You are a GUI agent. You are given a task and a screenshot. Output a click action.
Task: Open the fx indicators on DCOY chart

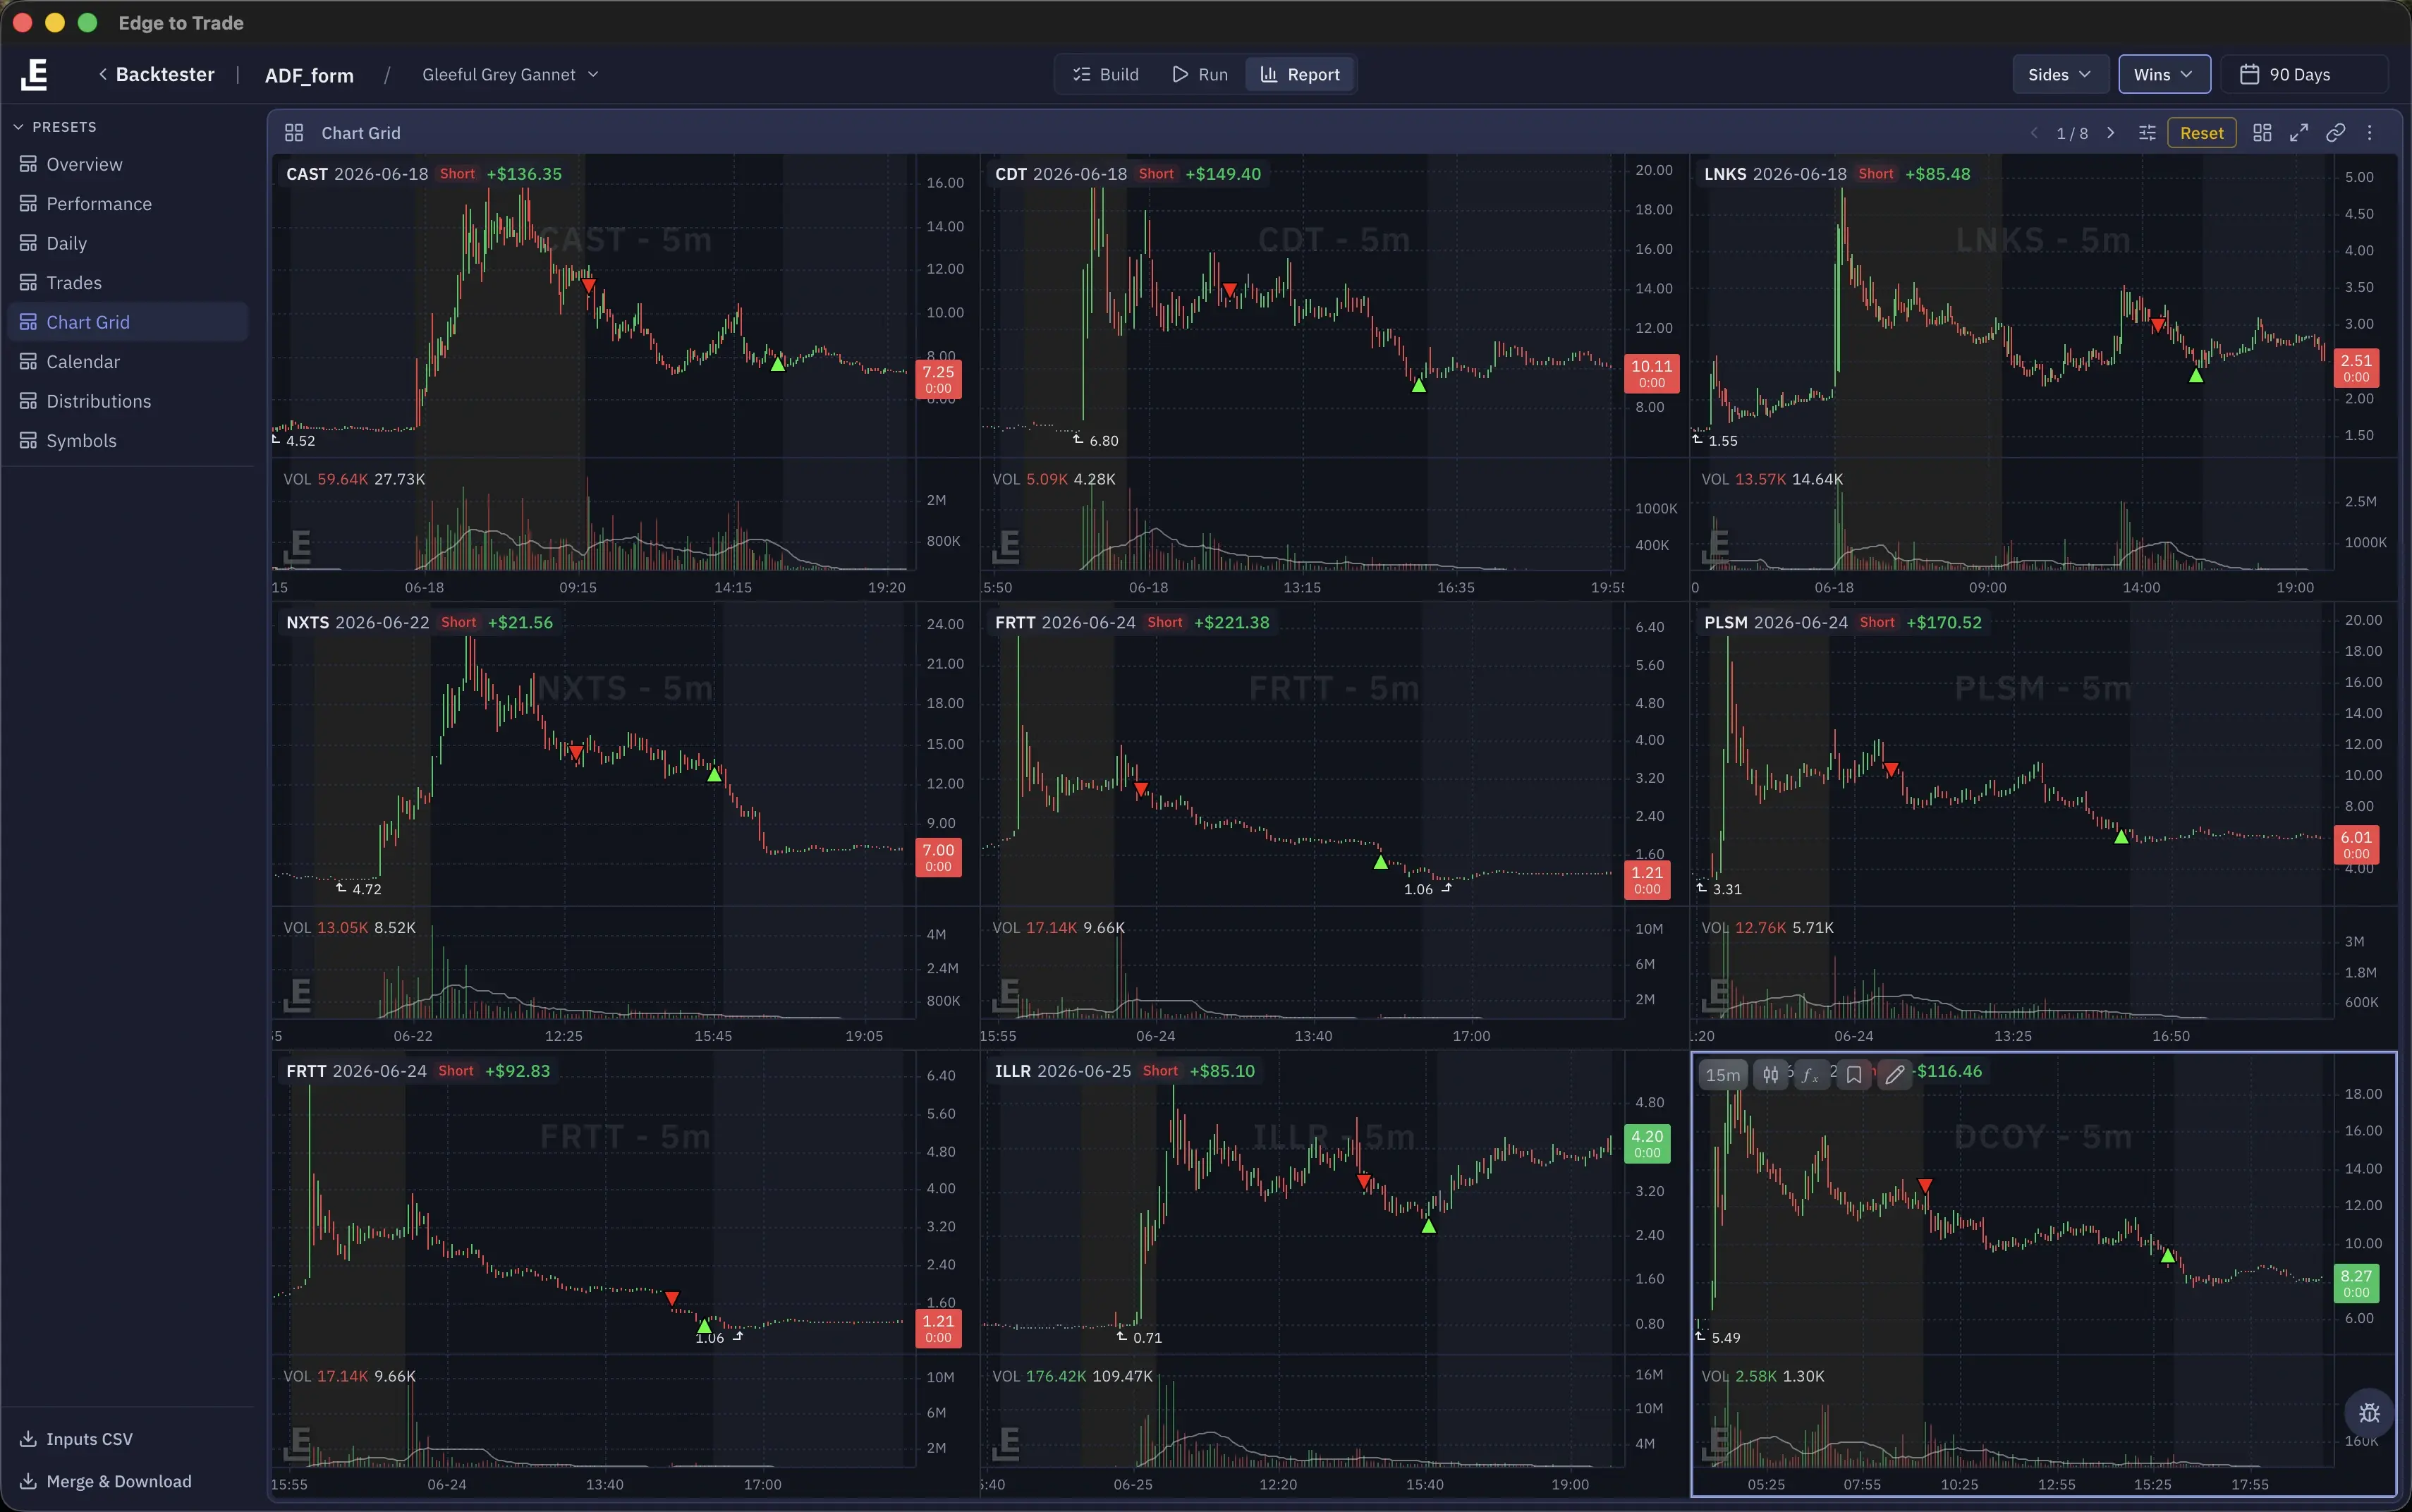(x=1810, y=1075)
